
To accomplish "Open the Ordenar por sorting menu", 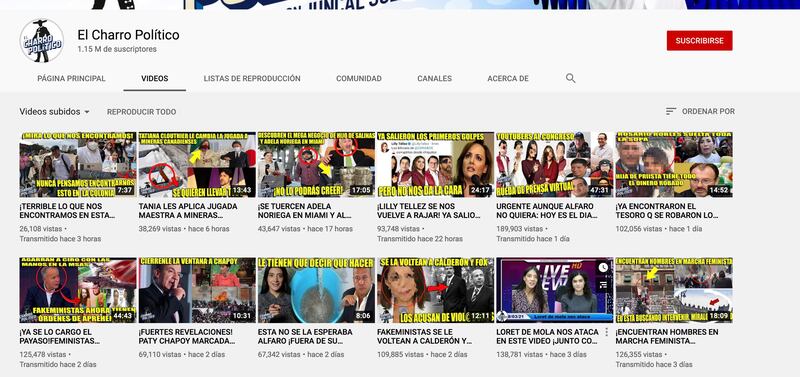I will pyautogui.click(x=700, y=111).
